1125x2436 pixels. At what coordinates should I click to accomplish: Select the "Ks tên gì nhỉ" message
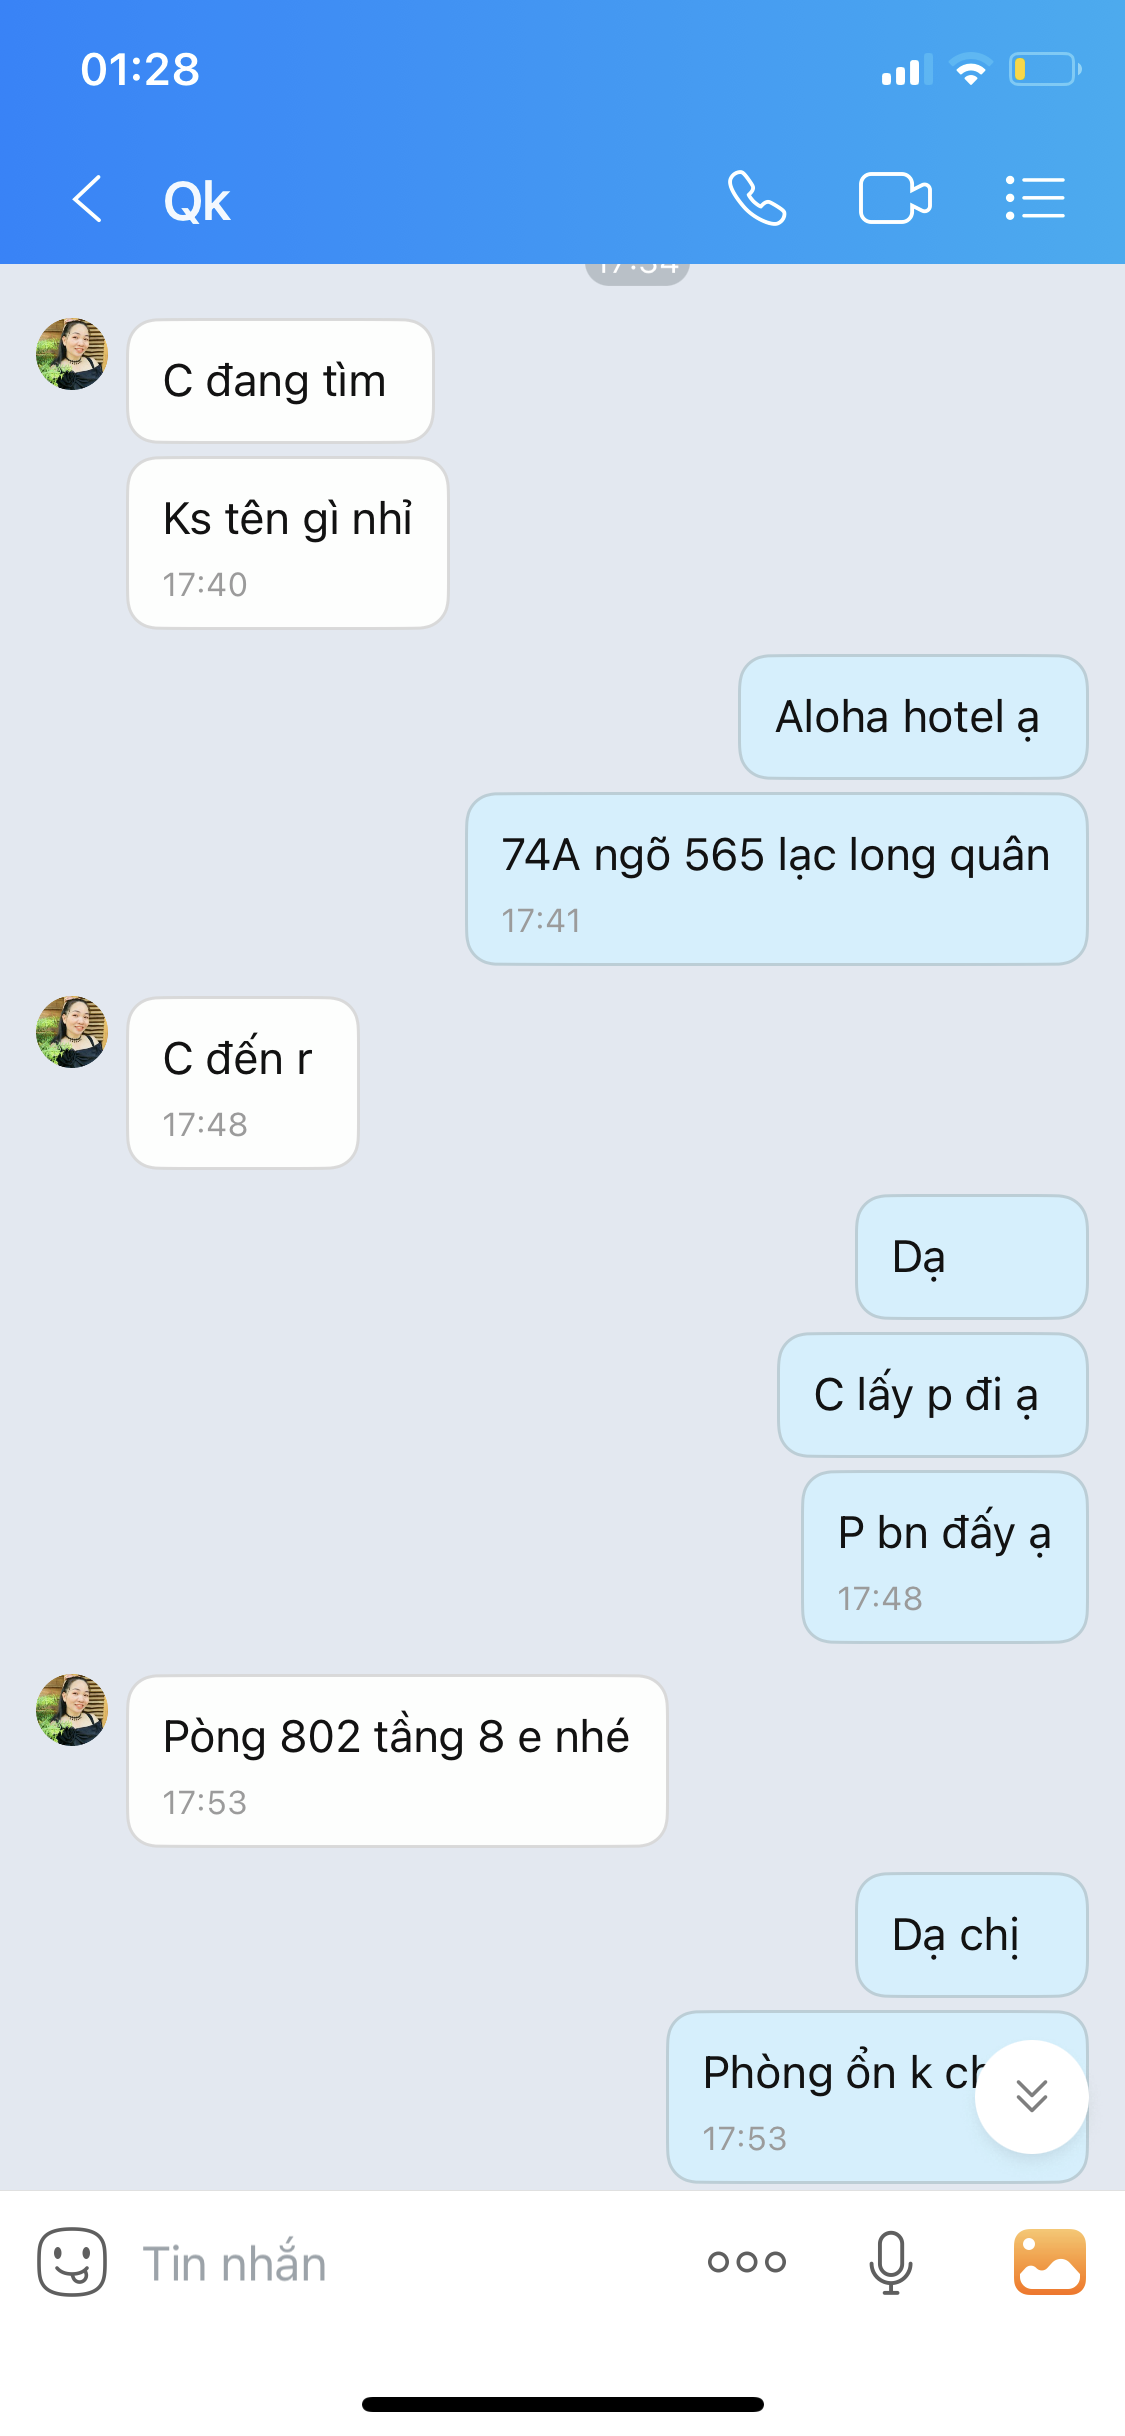(x=288, y=543)
